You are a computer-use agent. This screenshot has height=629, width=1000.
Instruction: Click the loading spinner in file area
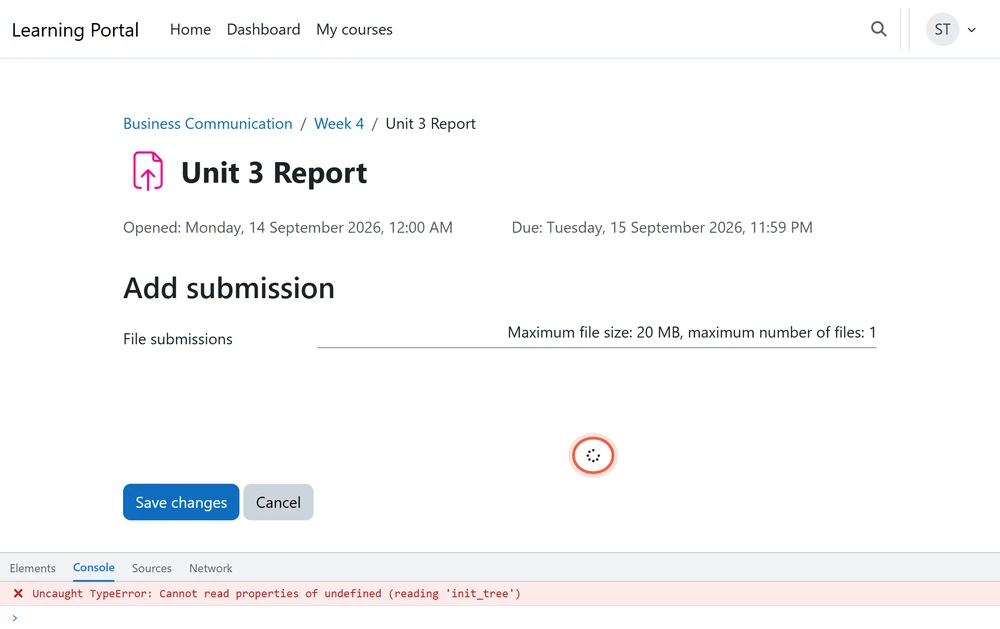[593, 455]
